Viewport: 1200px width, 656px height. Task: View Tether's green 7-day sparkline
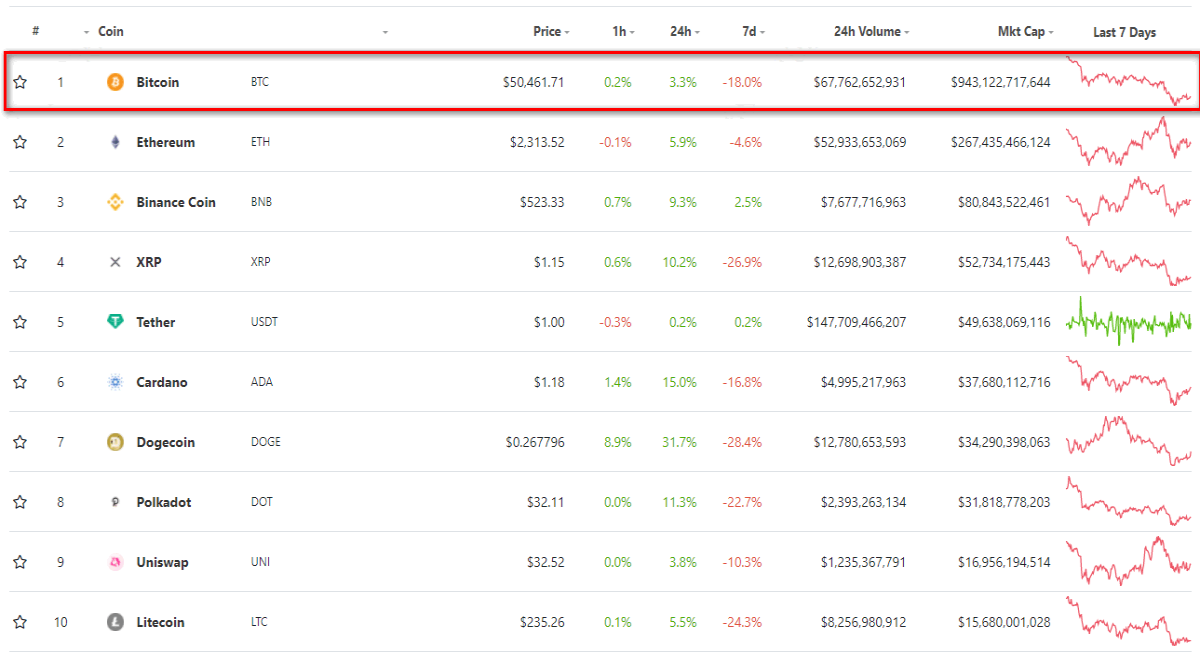1129,322
